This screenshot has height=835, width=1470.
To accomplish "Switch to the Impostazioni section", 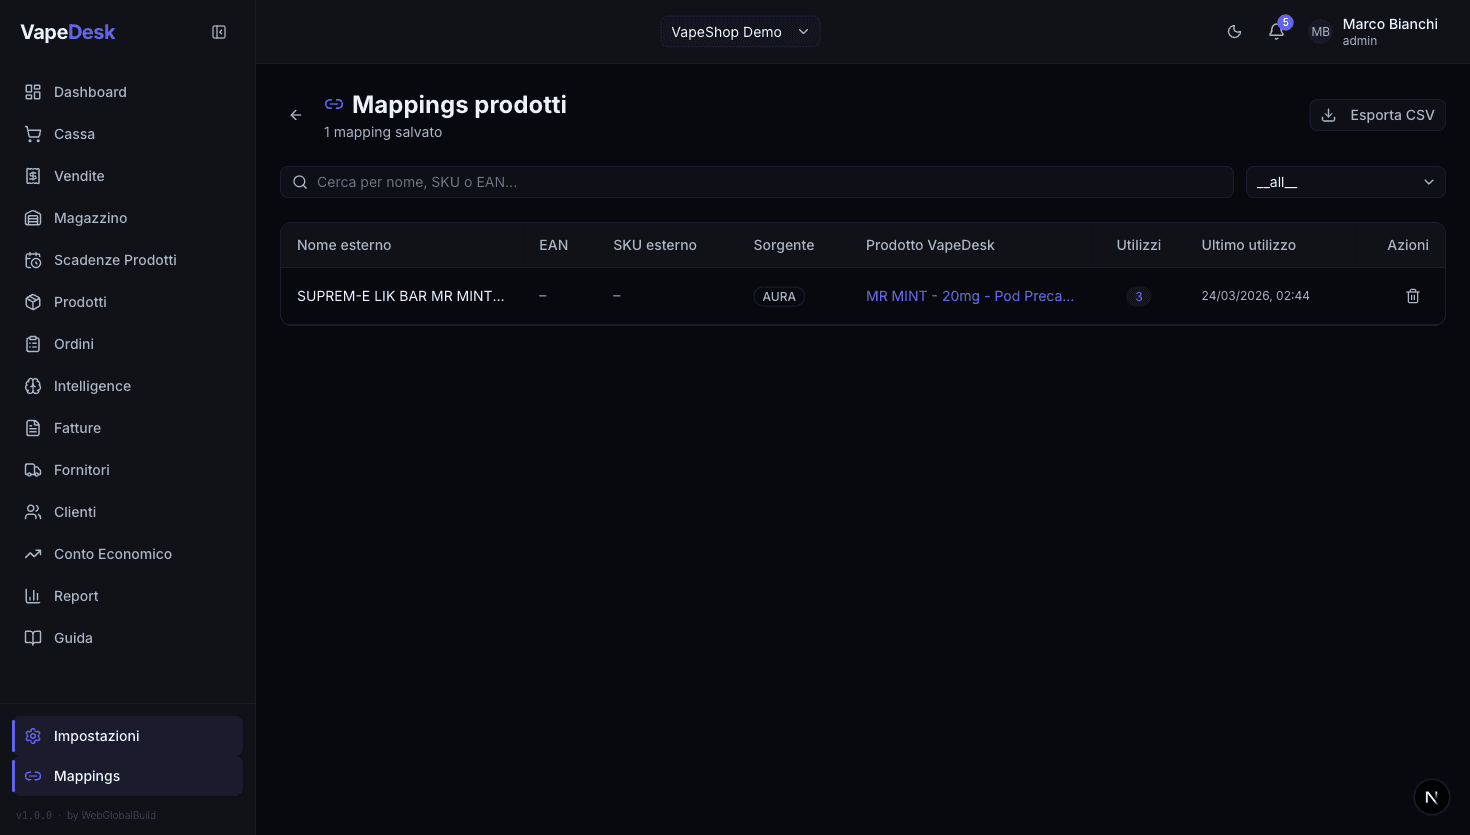I will tap(97, 735).
